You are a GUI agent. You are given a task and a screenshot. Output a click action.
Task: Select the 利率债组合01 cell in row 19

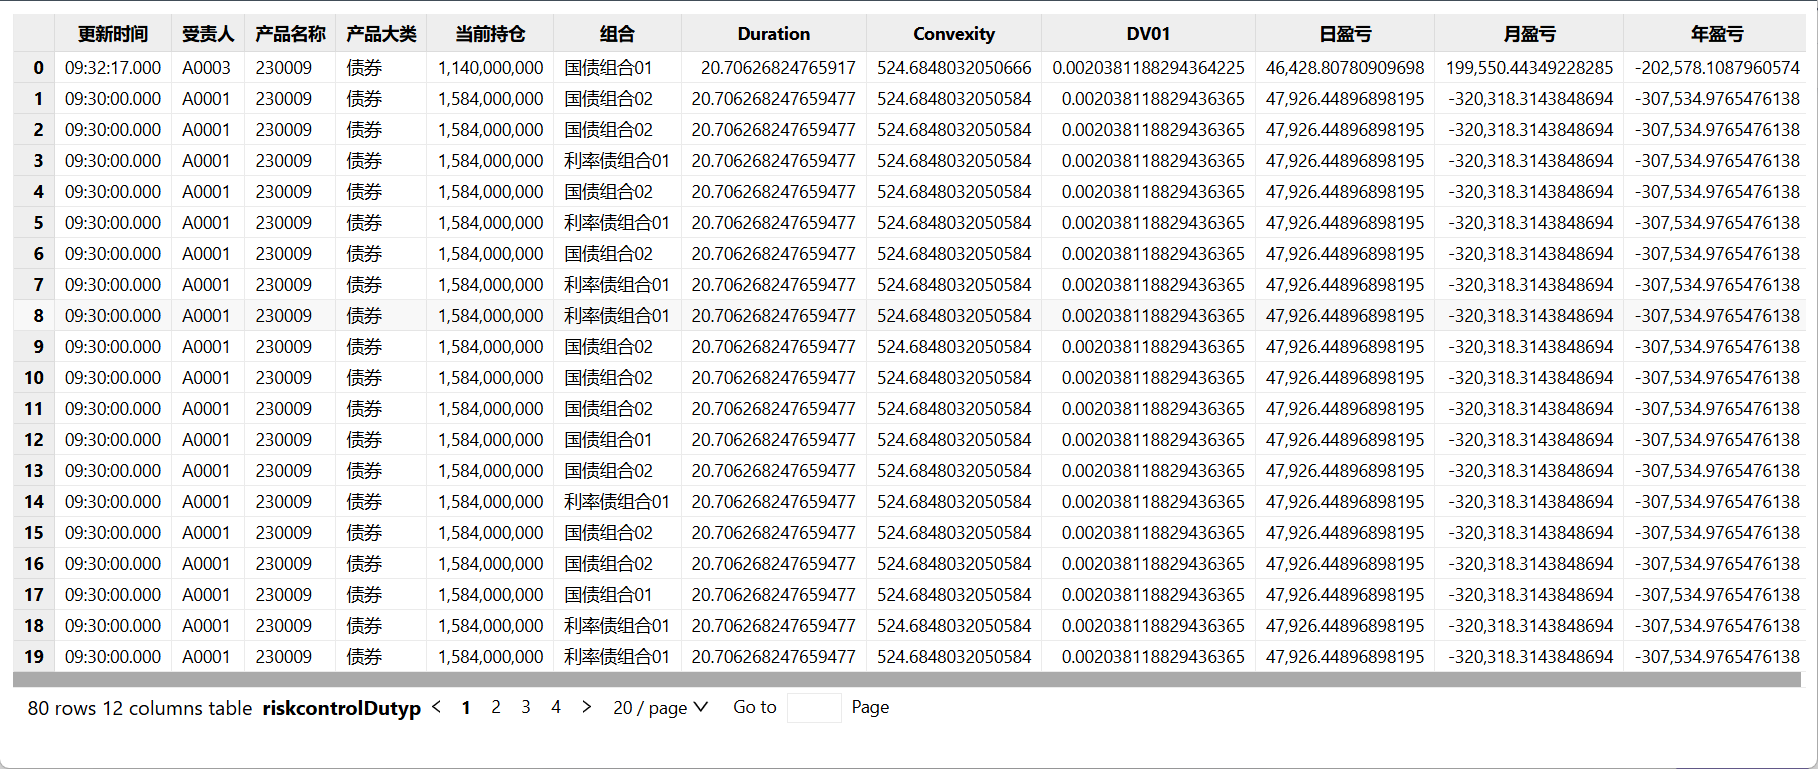(617, 657)
